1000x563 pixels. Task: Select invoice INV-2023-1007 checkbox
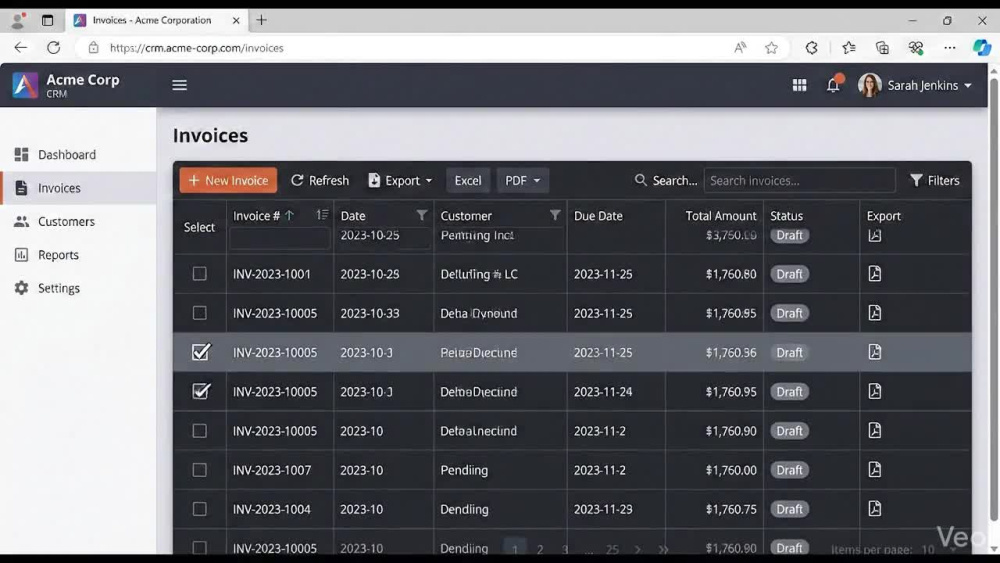coord(200,470)
